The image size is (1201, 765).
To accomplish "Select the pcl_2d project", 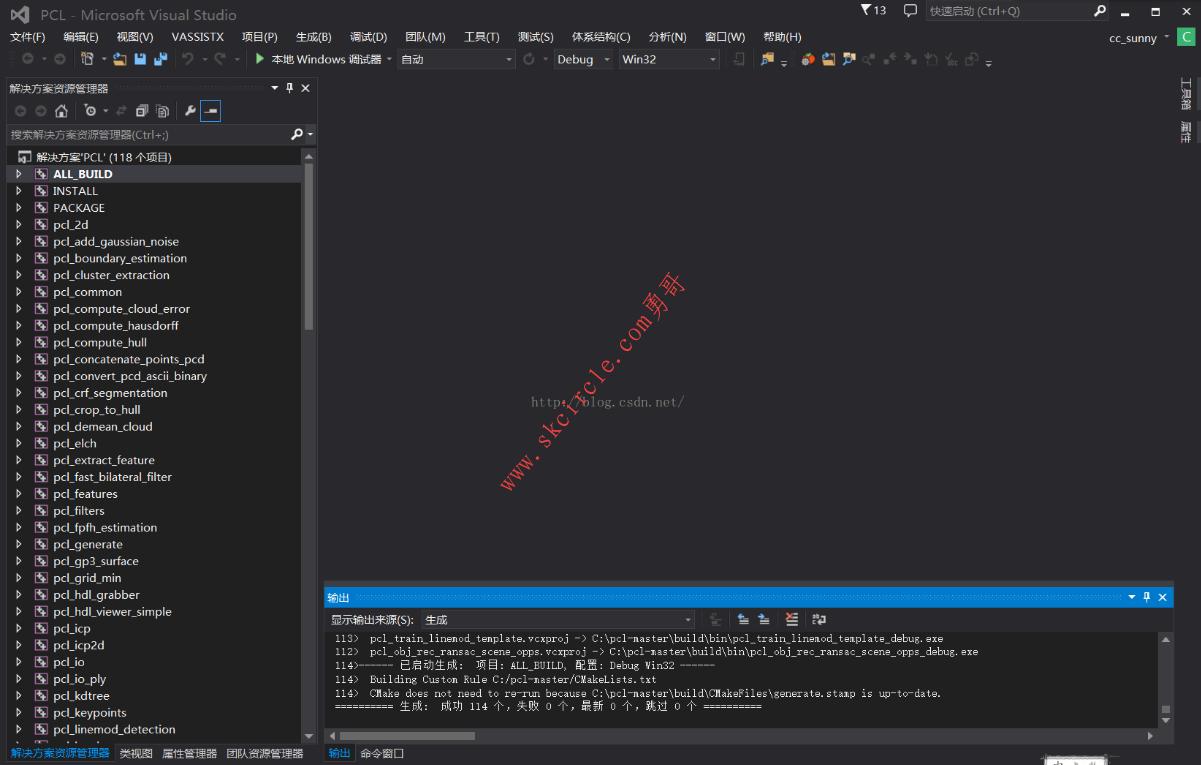I will tap(71, 225).
